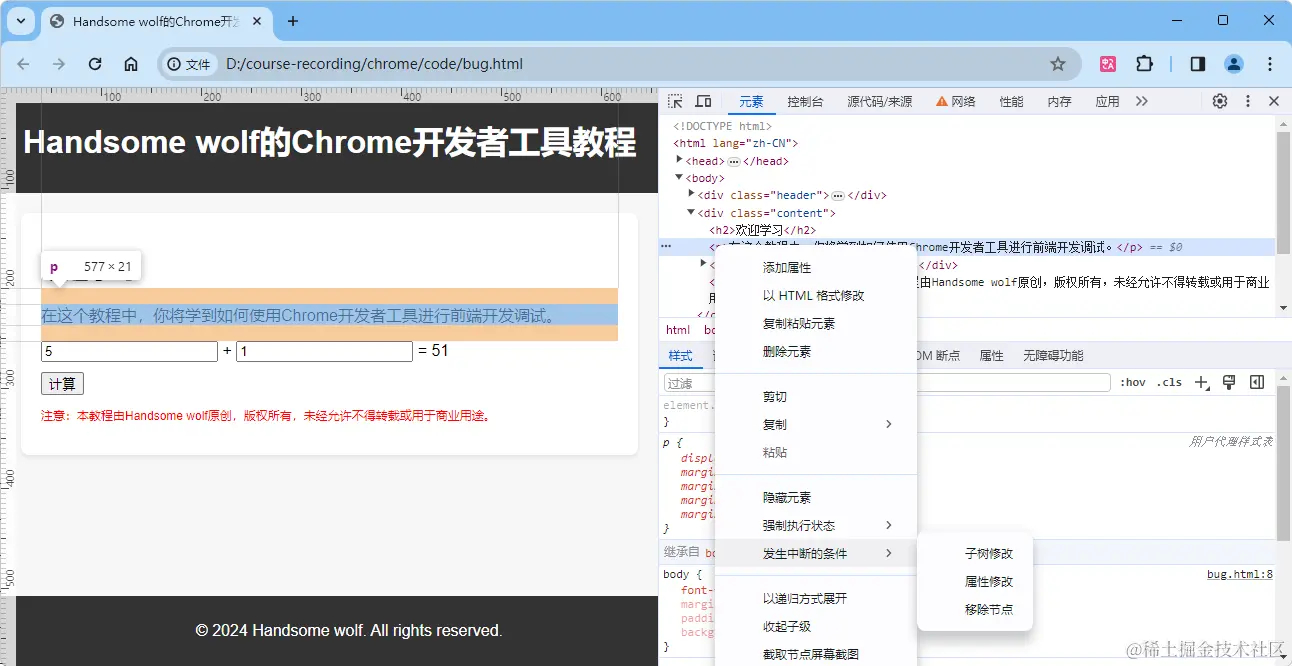
Task: Open bug.html:8 source link
Action: pyautogui.click(x=1239, y=574)
